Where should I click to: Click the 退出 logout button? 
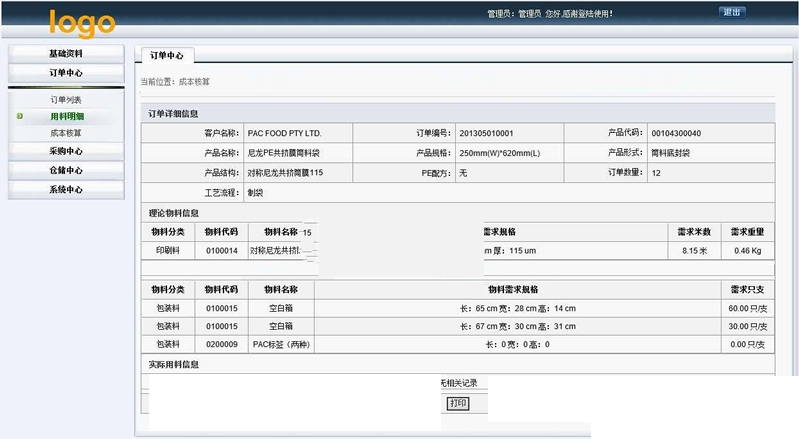[x=731, y=13]
